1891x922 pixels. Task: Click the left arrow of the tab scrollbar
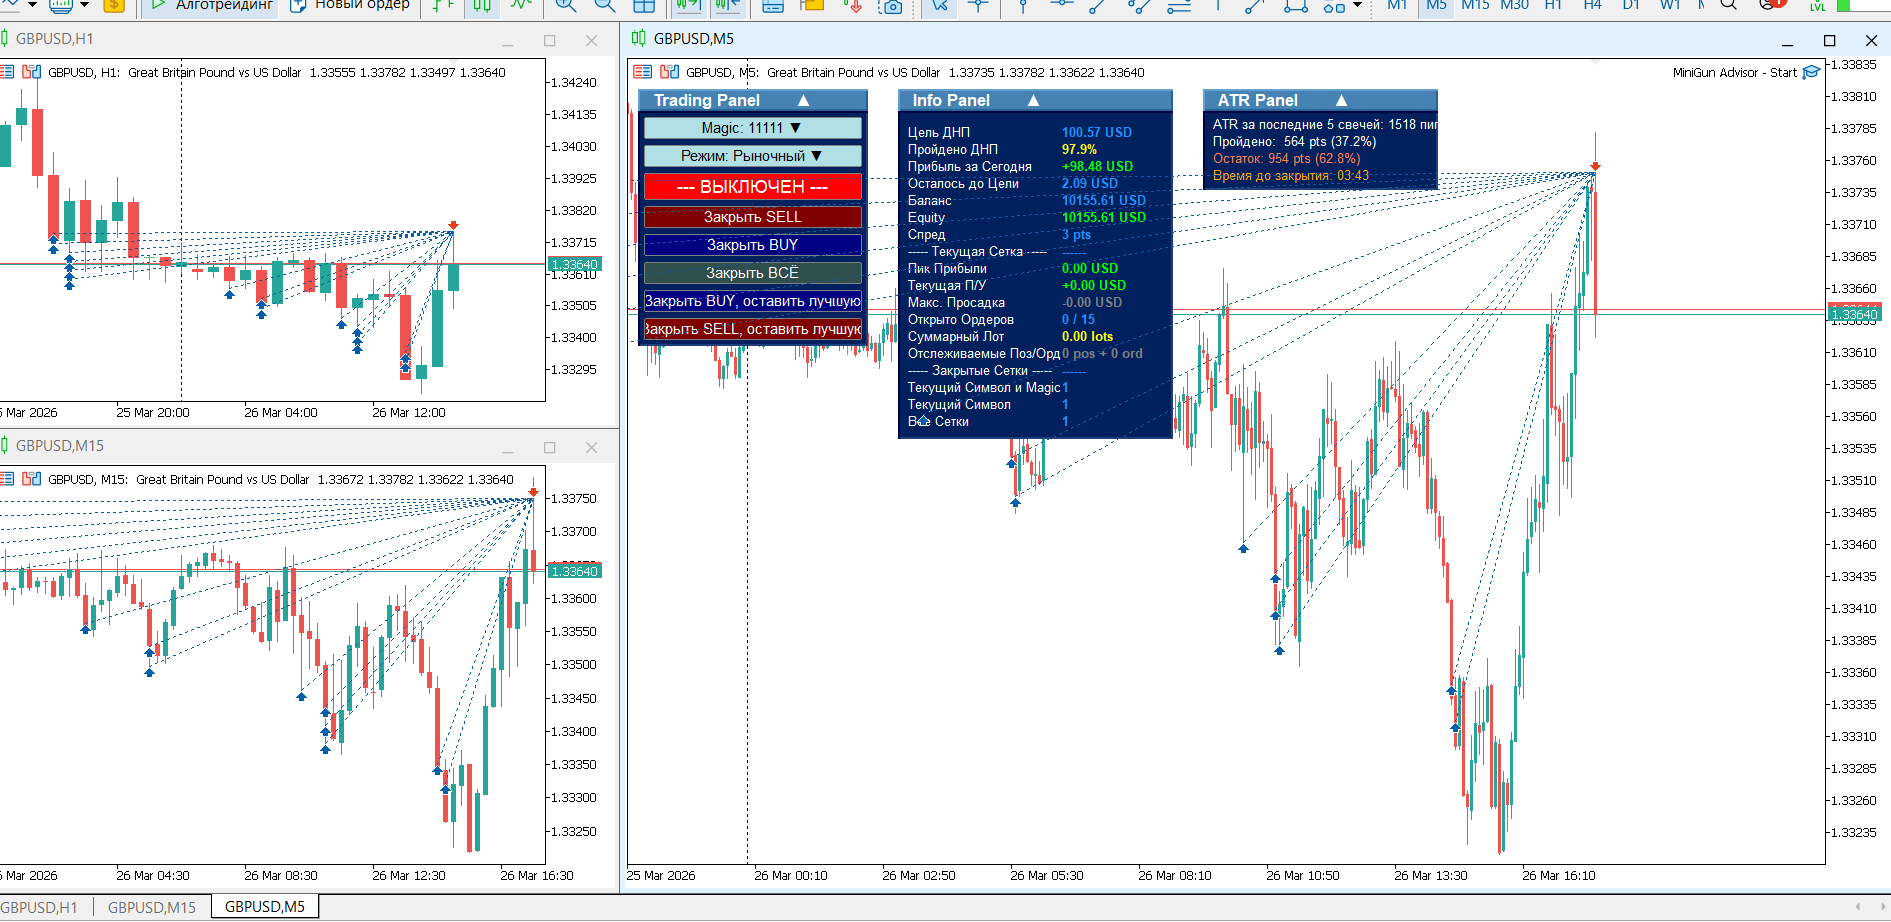pos(1858,907)
